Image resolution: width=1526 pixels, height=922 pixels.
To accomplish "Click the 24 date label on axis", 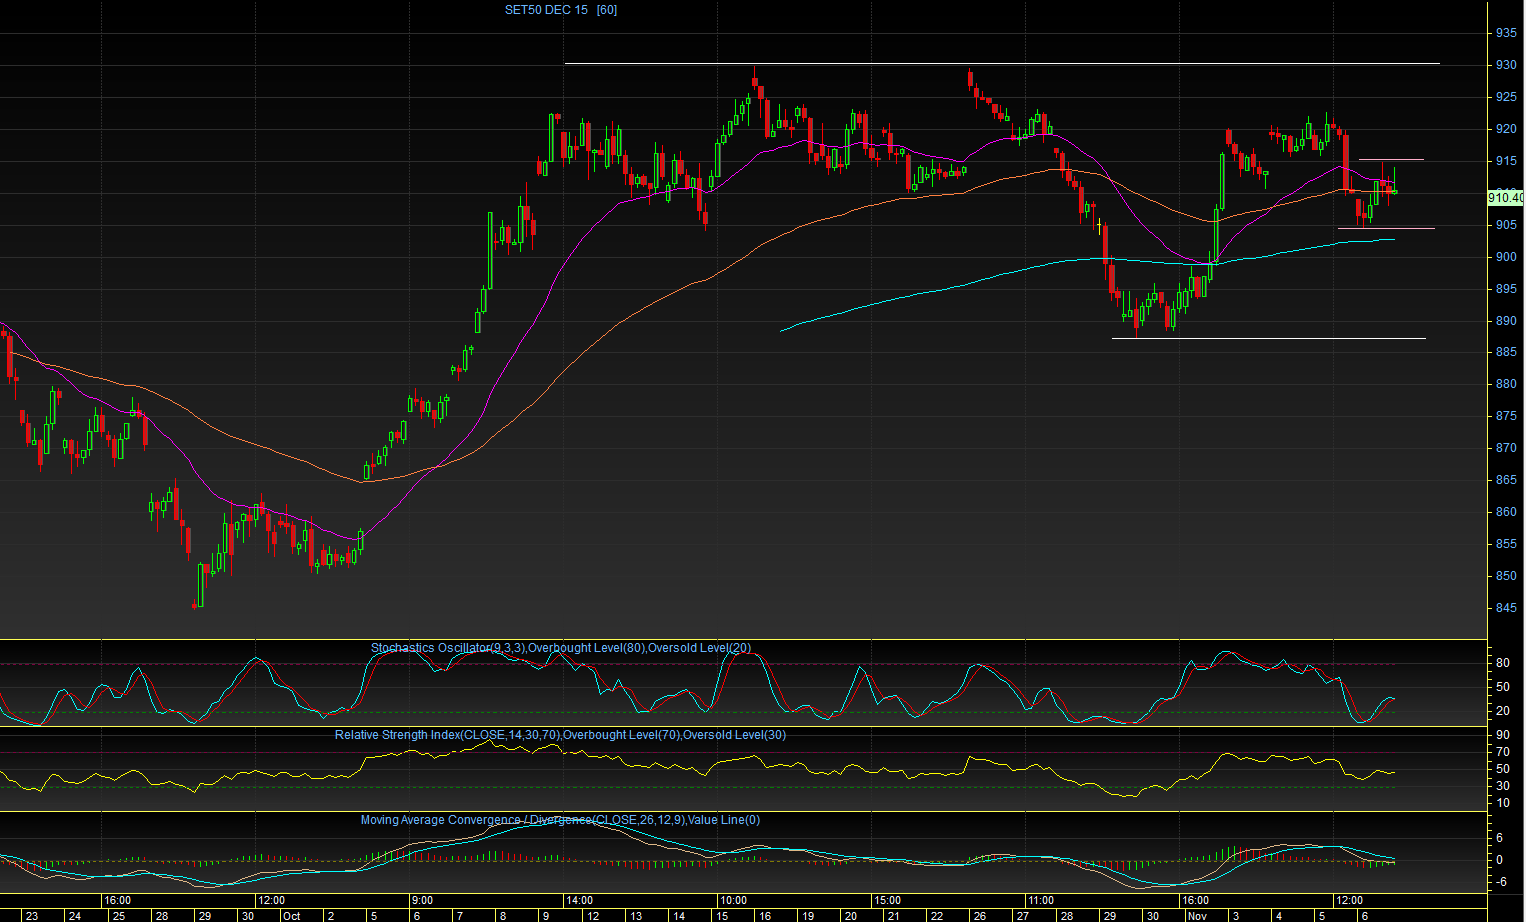I will pos(75,916).
